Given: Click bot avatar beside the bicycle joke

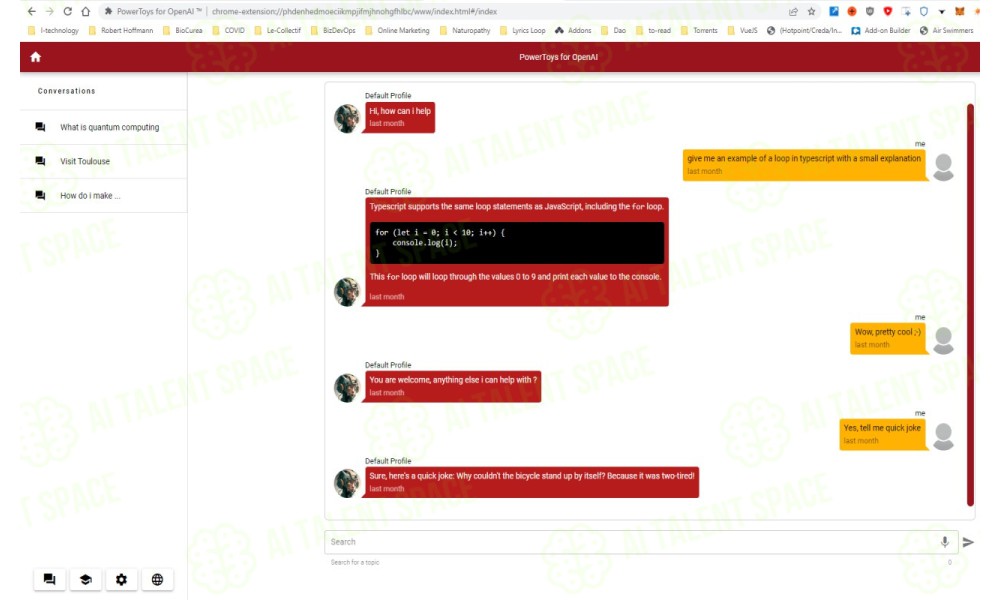Looking at the screenshot, I should pyautogui.click(x=347, y=483).
